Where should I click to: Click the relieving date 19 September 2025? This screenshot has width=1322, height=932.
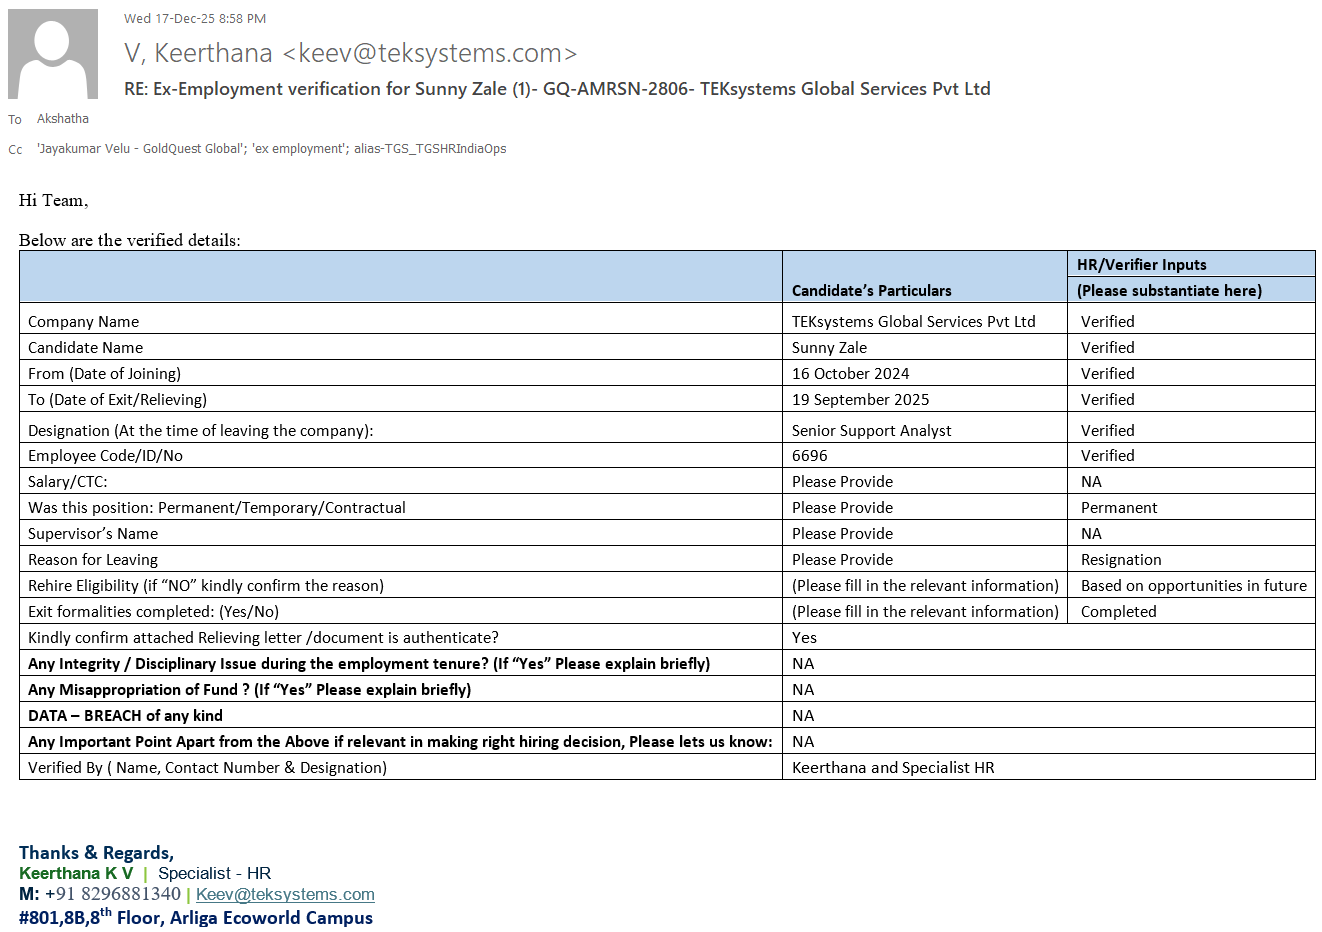point(860,400)
